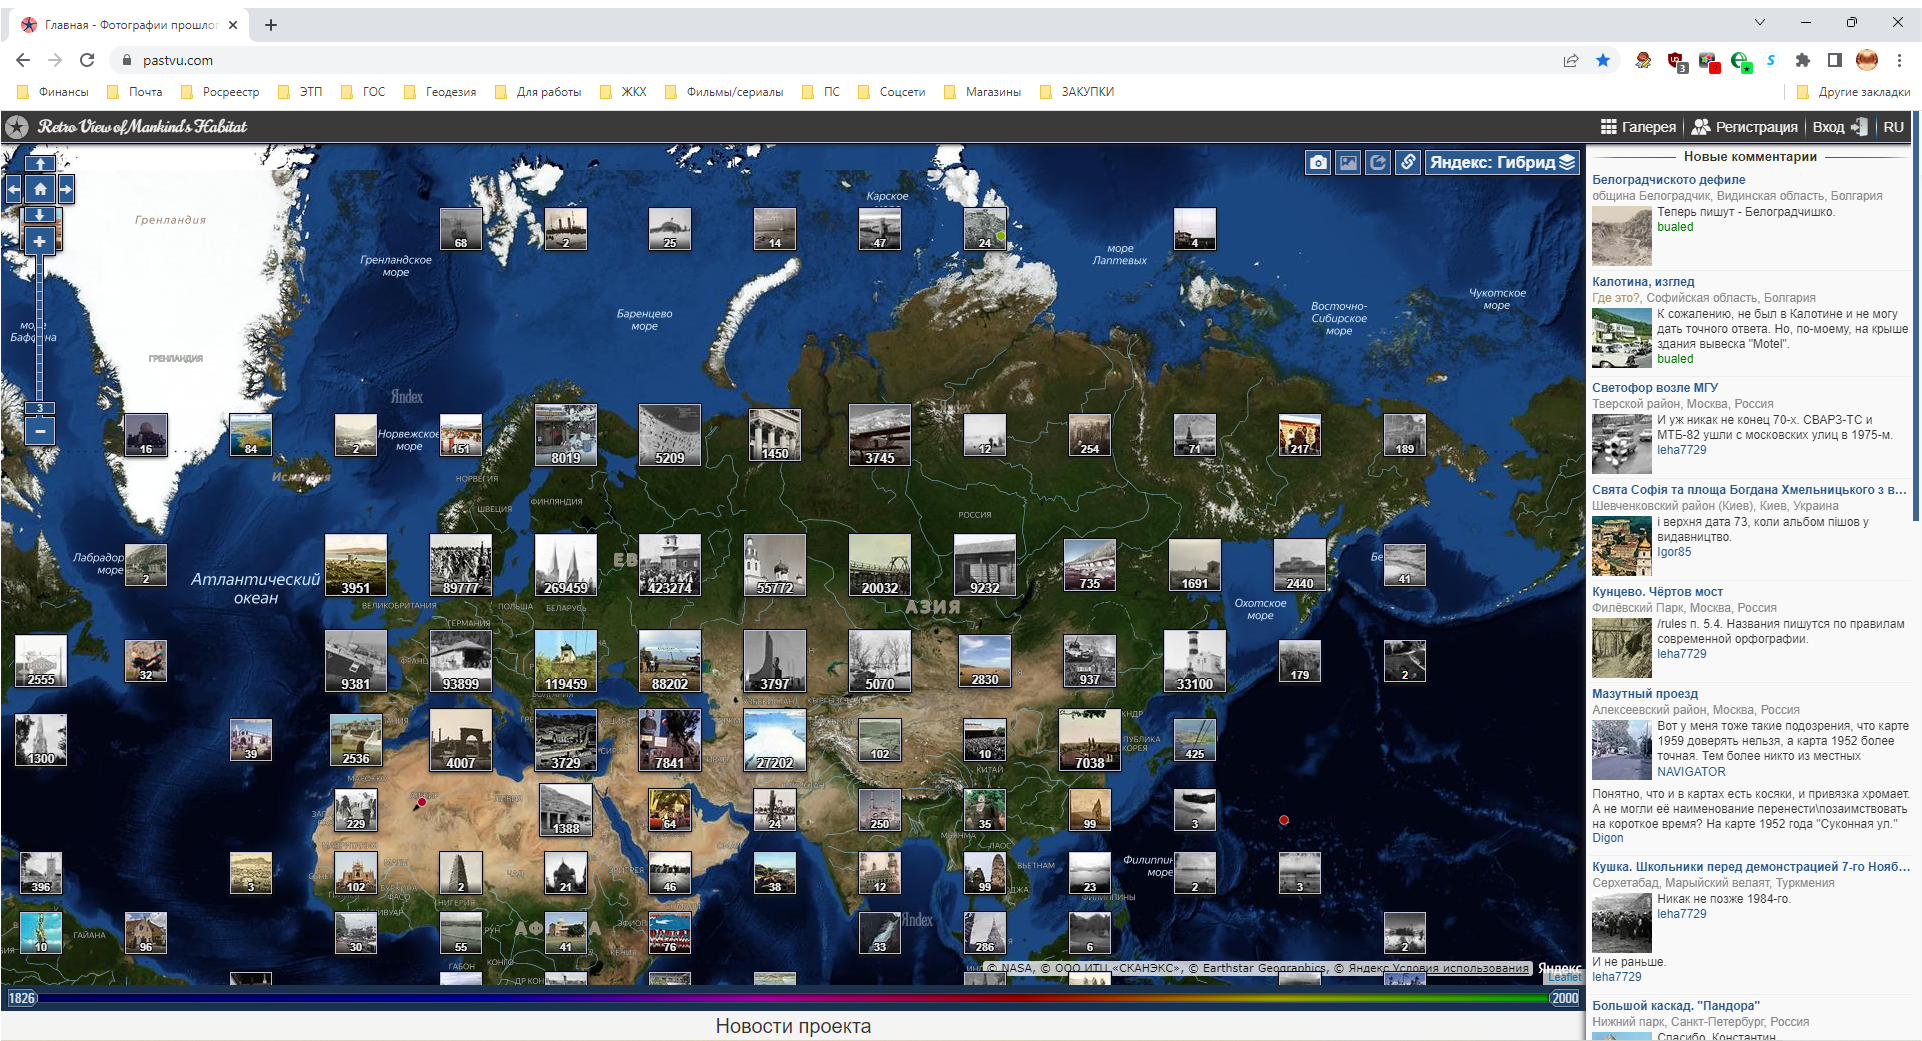This screenshot has width=1922, height=1041.
Task: Open the Регистрация page
Action: coord(1745,127)
